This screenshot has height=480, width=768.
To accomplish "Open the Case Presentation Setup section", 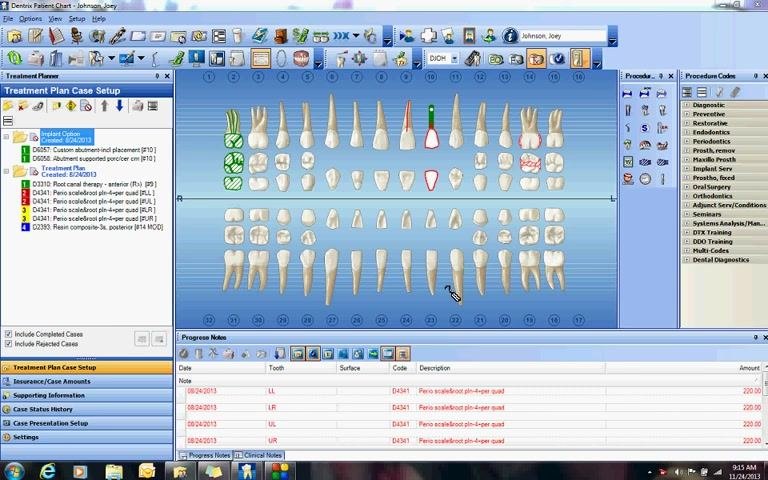I will (x=87, y=423).
